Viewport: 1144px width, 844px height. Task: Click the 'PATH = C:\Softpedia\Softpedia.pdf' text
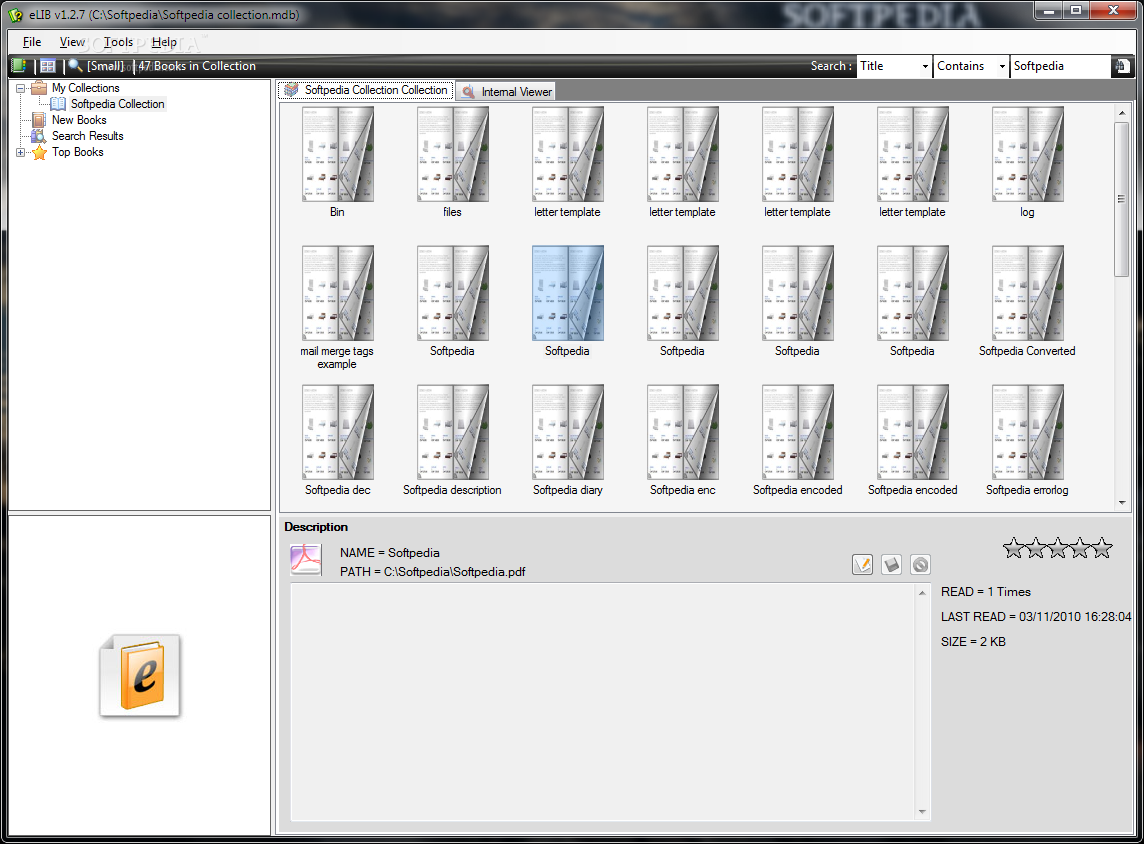433,572
